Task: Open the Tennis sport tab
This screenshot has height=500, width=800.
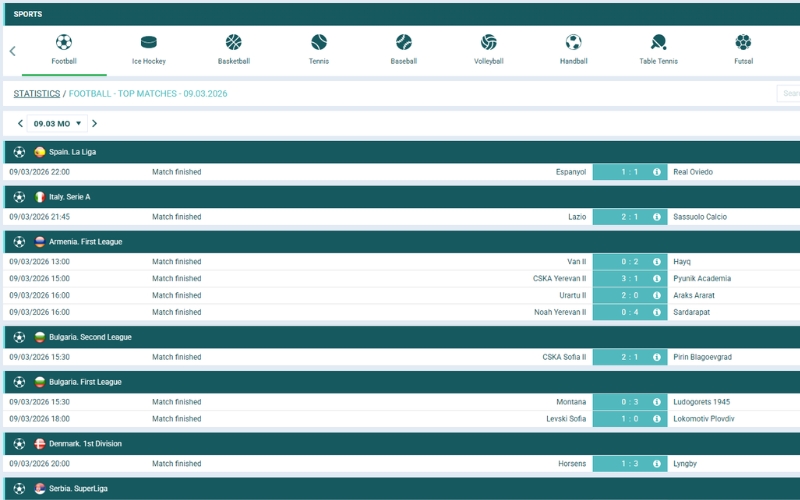Action: tap(318, 49)
